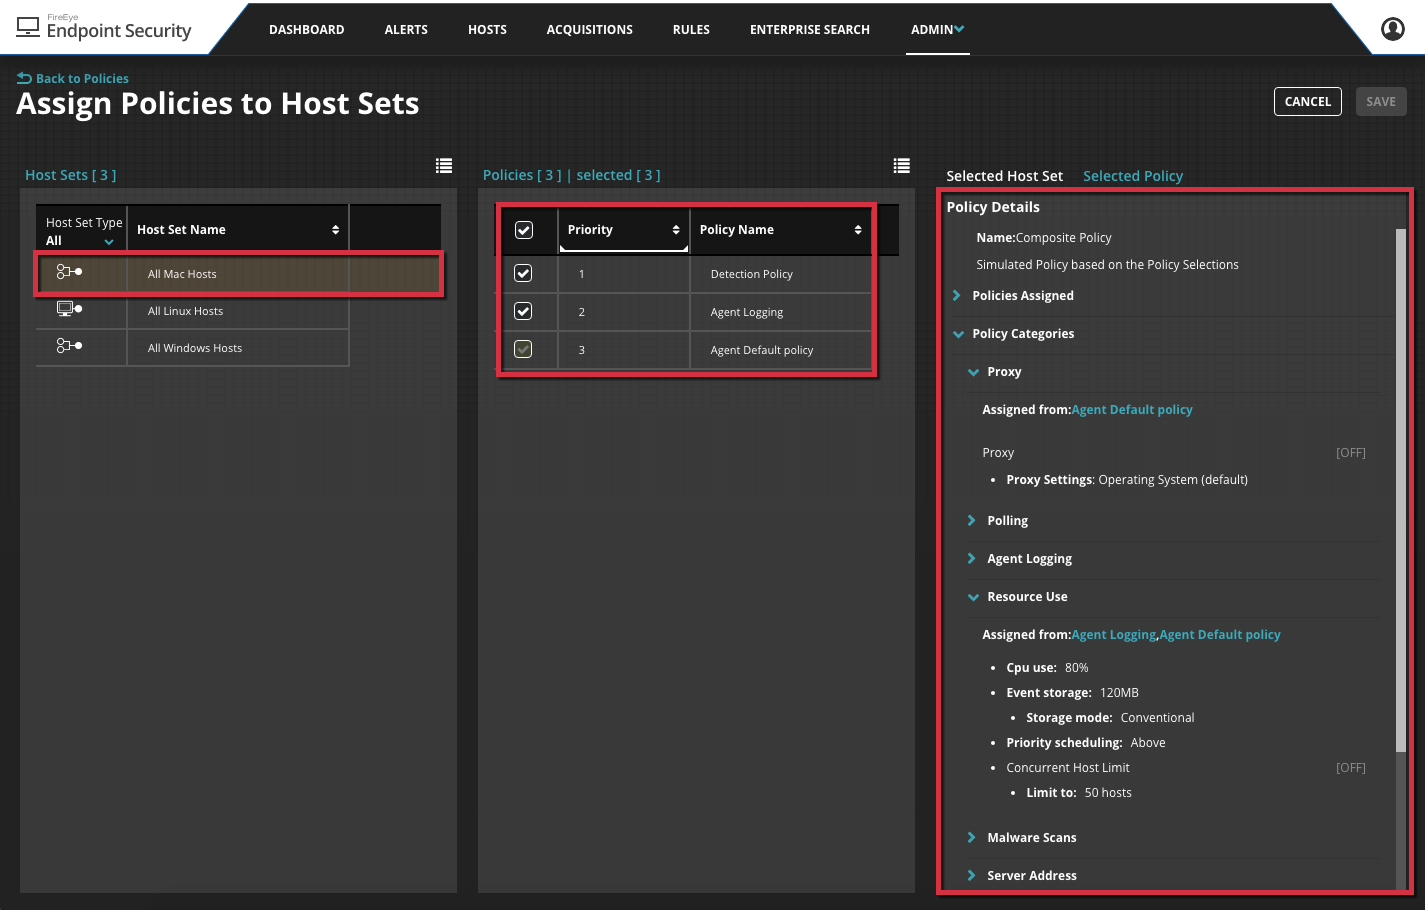1425x910 pixels.
Task: Expand the Policies Assigned section
Action: [x=957, y=296]
